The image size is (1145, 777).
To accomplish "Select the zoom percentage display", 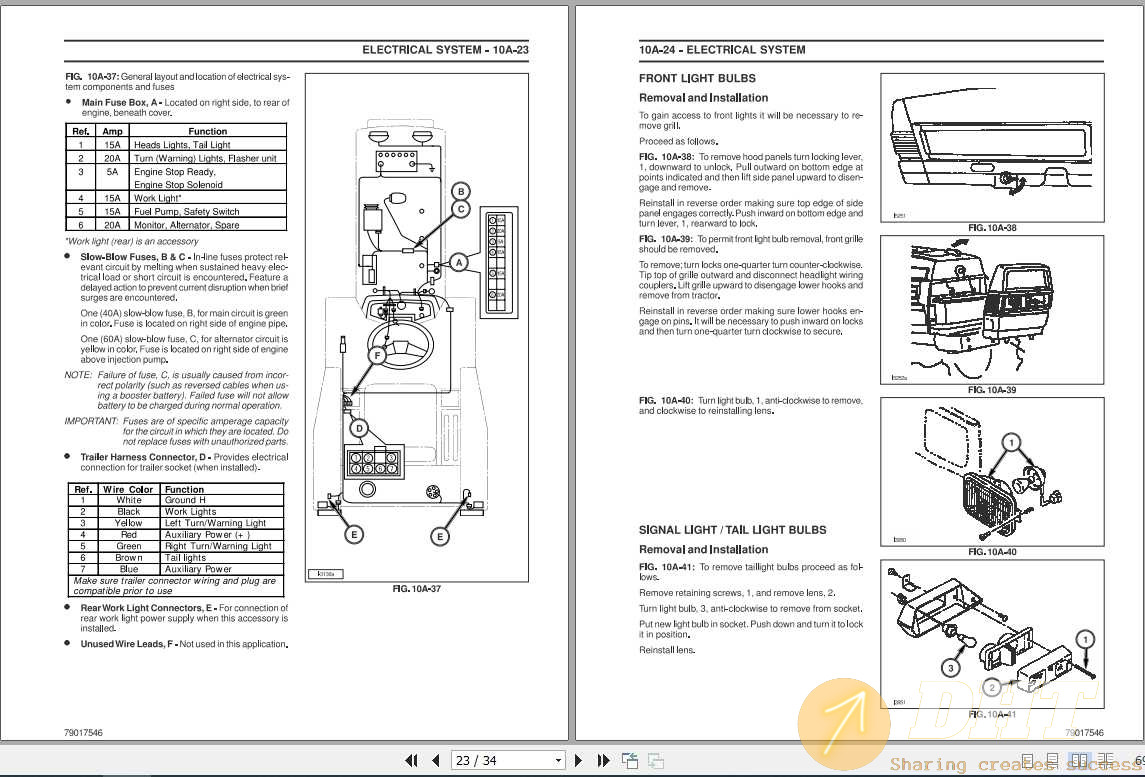I will [1140, 760].
